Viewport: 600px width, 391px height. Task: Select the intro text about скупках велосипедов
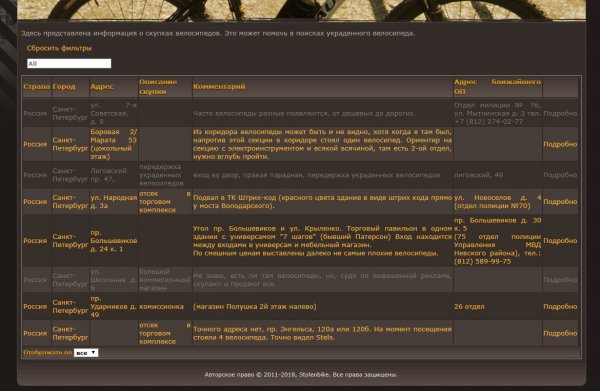pos(218,33)
